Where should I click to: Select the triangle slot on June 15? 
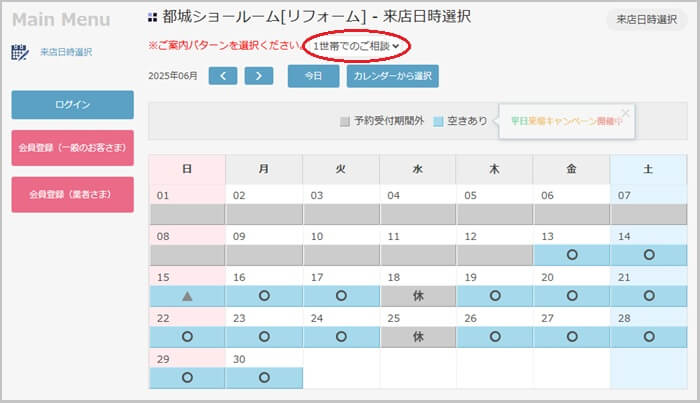(x=187, y=296)
